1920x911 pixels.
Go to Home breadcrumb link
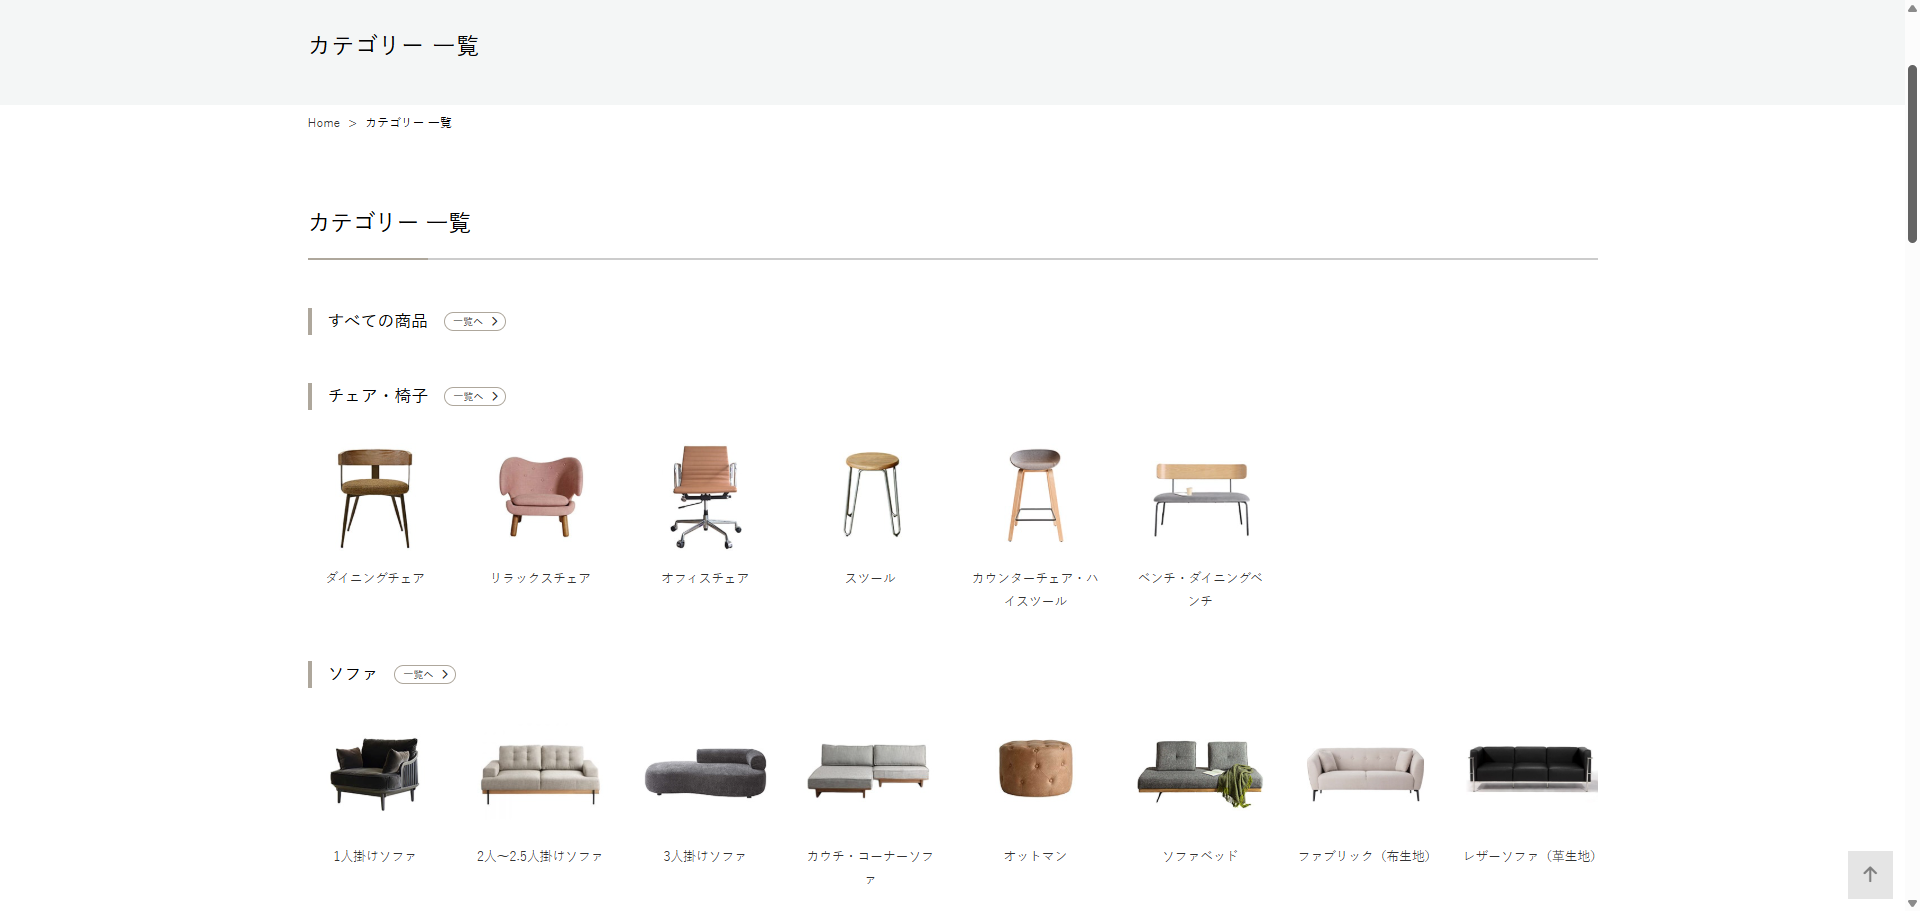click(324, 123)
